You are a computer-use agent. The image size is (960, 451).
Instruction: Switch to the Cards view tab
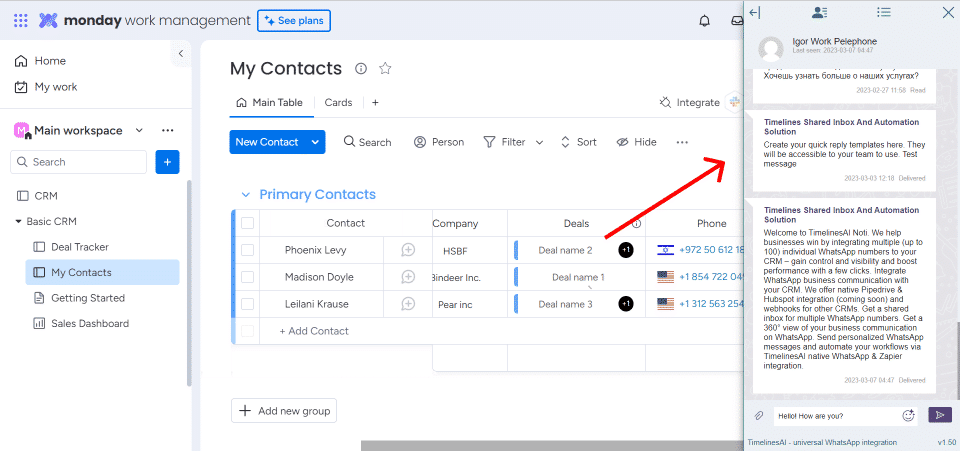coord(338,102)
